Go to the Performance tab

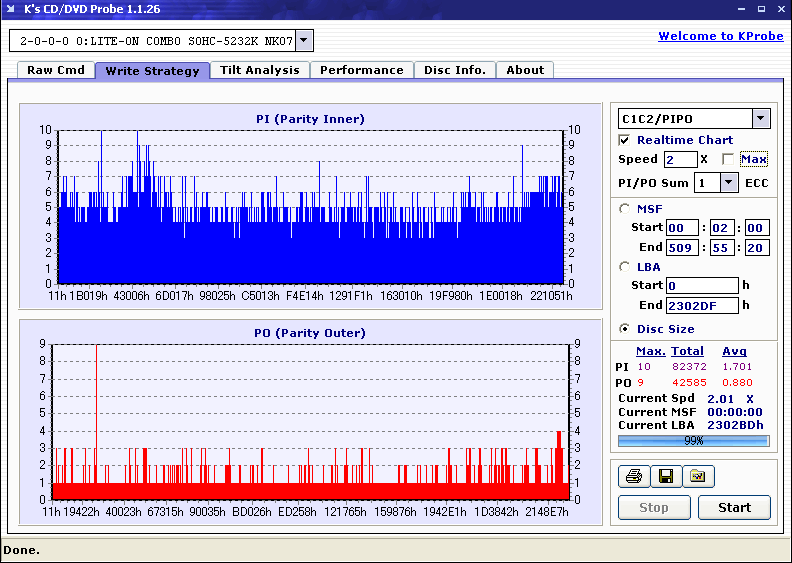pyautogui.click(x=362, y=70)
